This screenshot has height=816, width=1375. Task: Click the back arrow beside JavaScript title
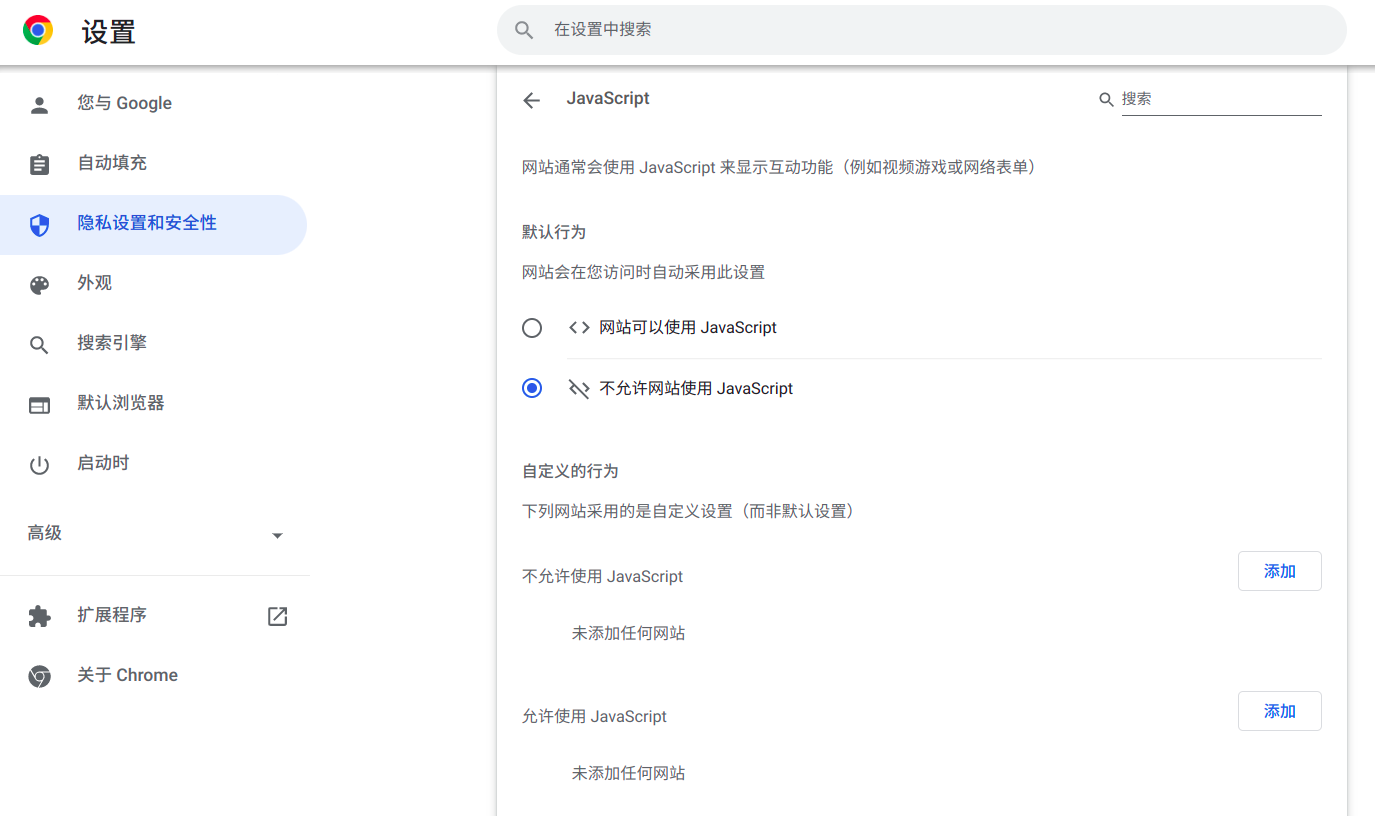tap(531, 100)
